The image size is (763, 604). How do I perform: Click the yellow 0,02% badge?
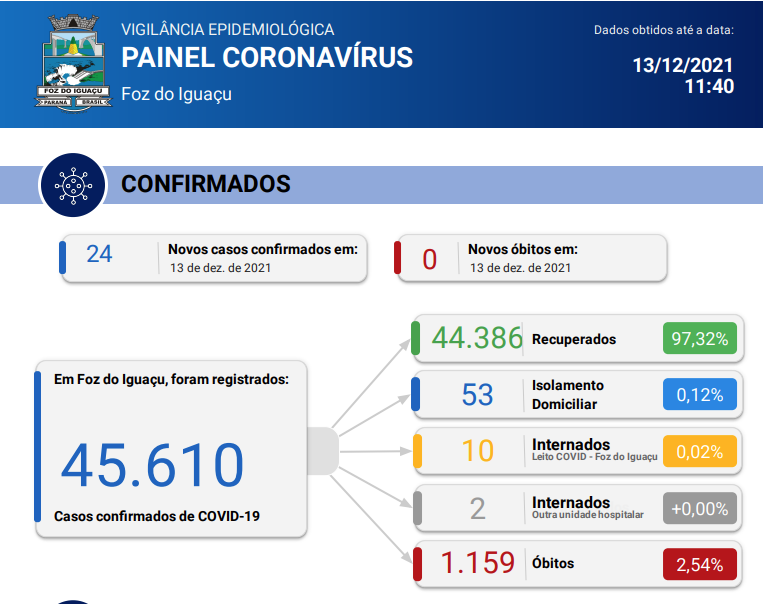click(x=700, y=452)
